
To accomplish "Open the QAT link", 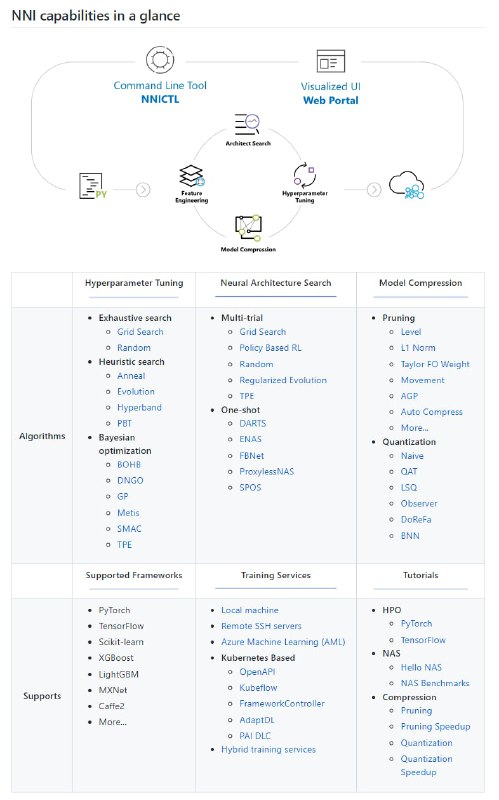I will coord(409,471).
